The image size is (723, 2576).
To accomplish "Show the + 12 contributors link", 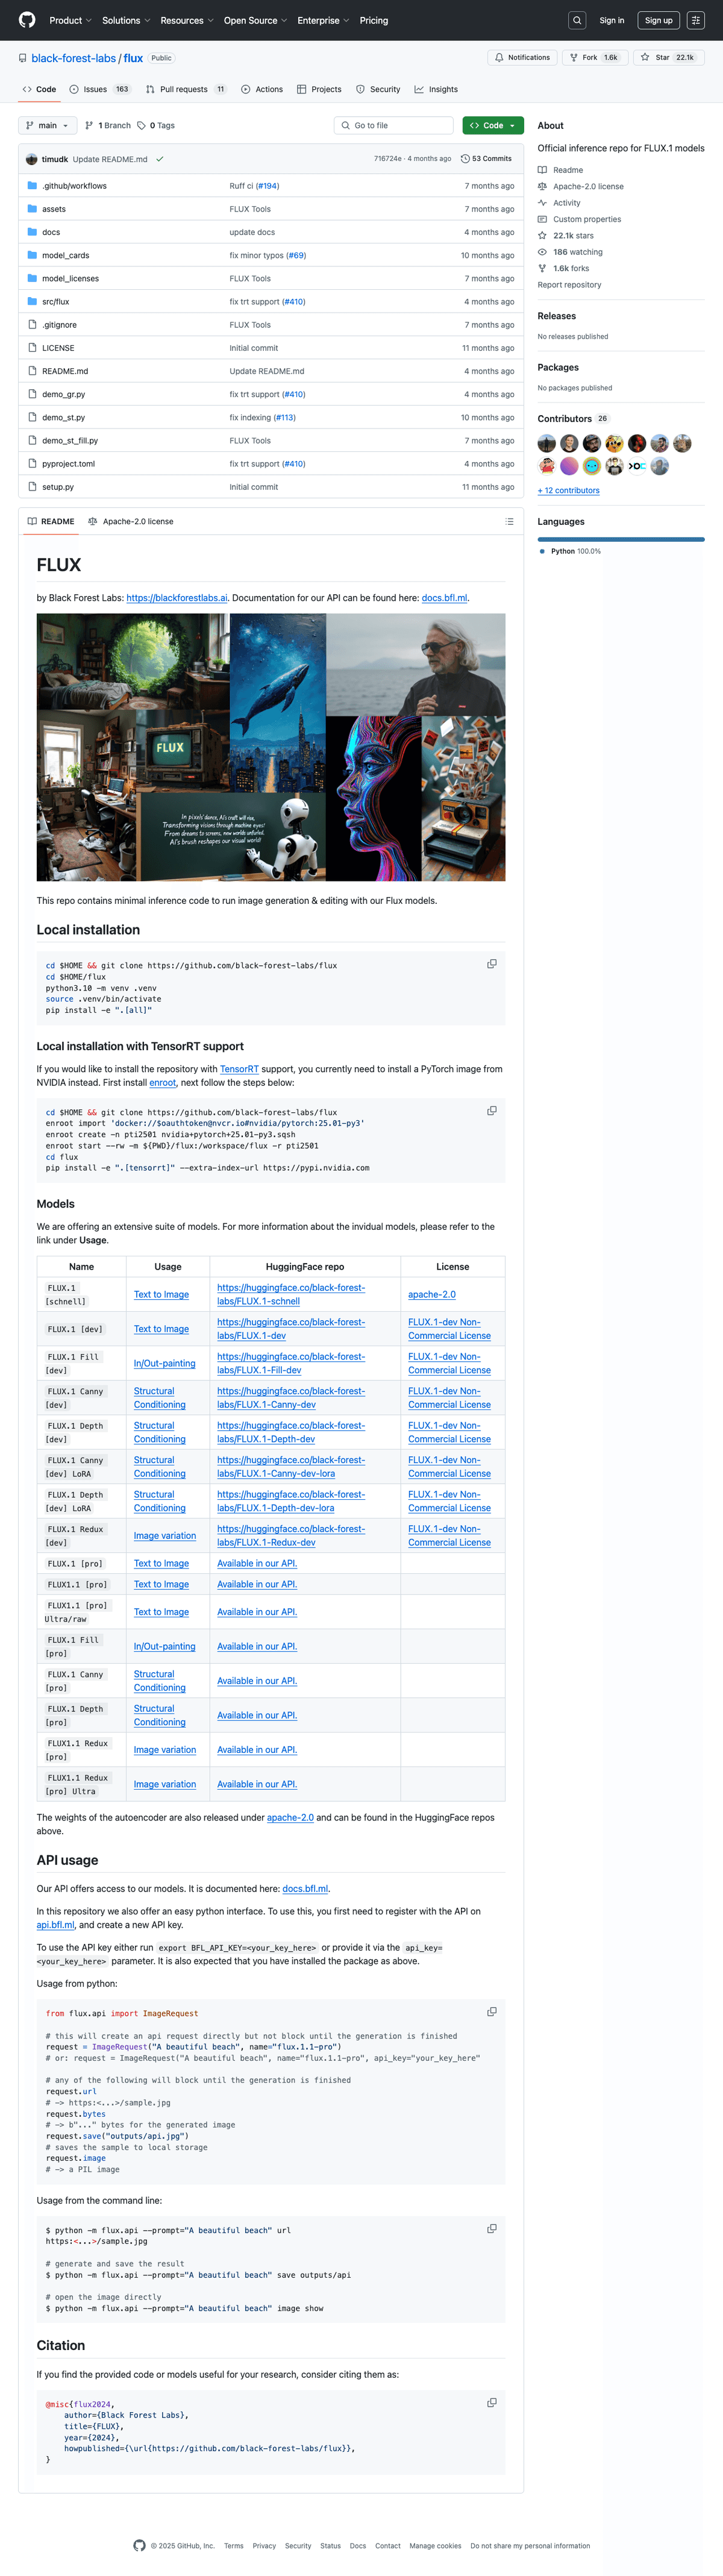I will click(569, 490).
